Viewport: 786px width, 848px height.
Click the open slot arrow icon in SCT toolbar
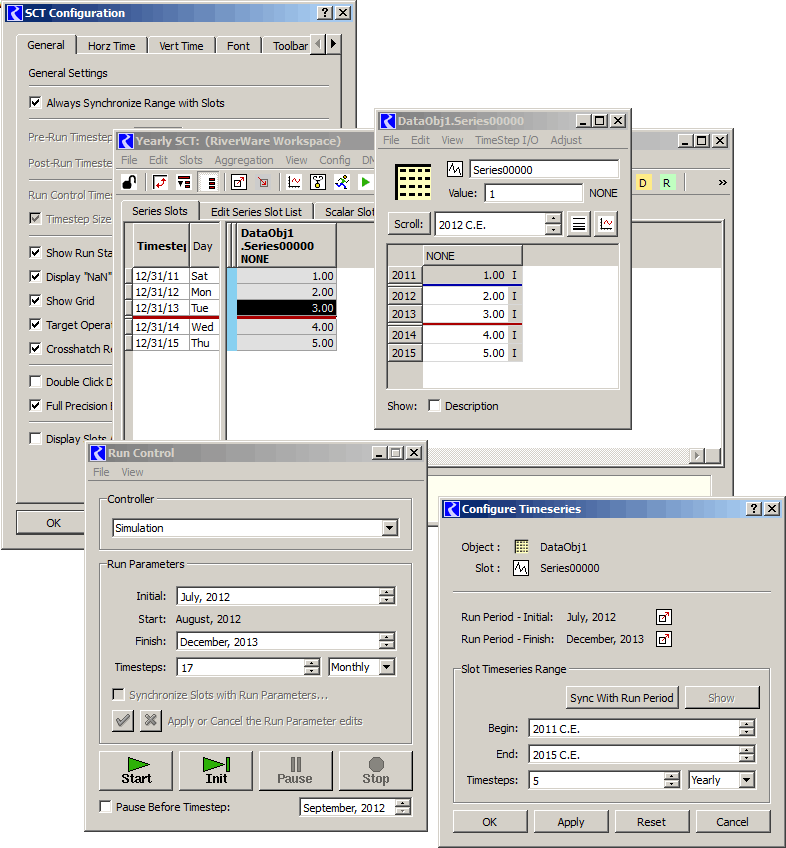tap(239, 182)
